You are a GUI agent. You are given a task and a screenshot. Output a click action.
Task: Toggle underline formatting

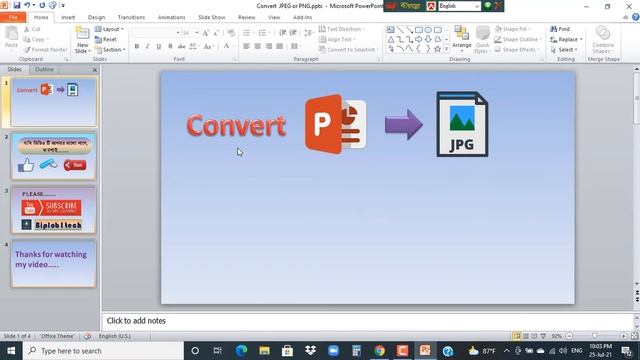pos(159,46)
